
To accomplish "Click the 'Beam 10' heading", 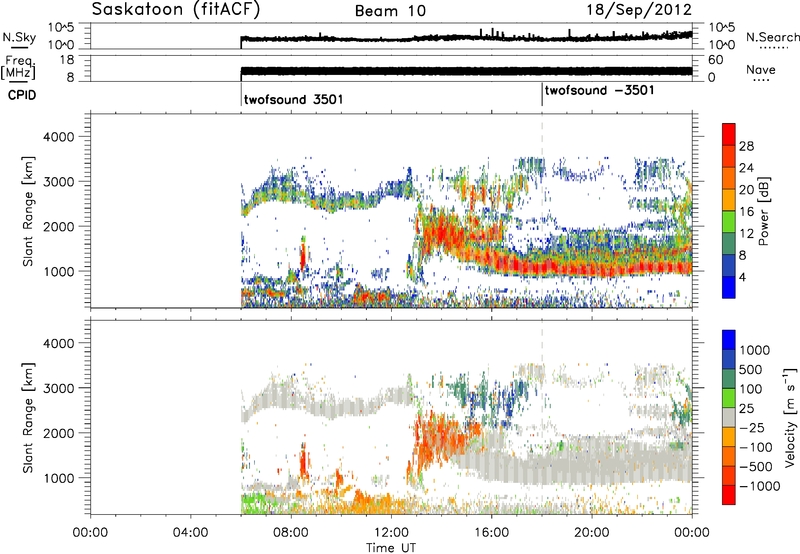I will (390, 11).
